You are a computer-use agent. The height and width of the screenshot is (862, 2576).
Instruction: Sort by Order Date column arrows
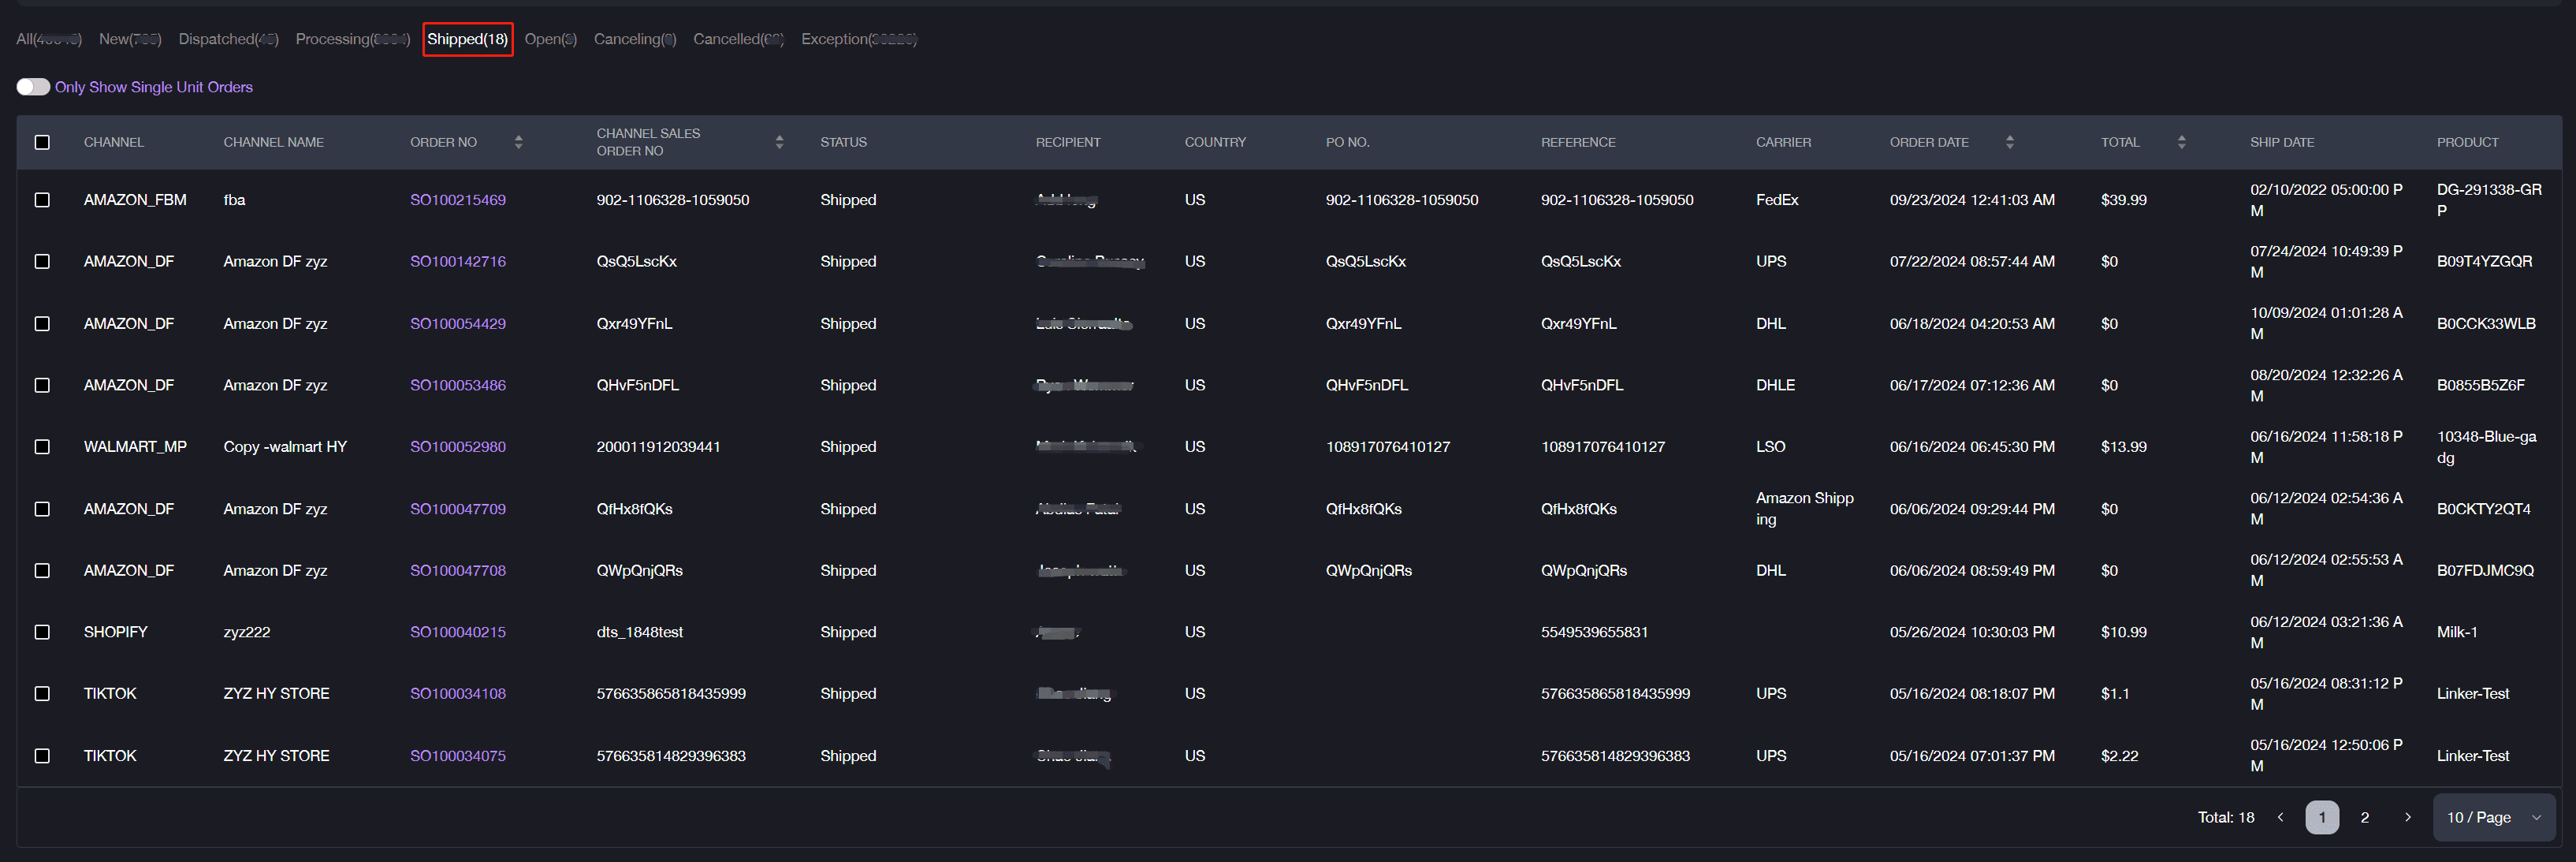(2009, 142)
